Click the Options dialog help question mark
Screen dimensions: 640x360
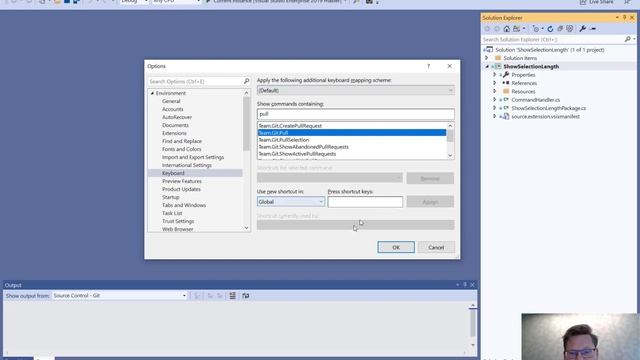pyautogui.click(x=429, y=66)
